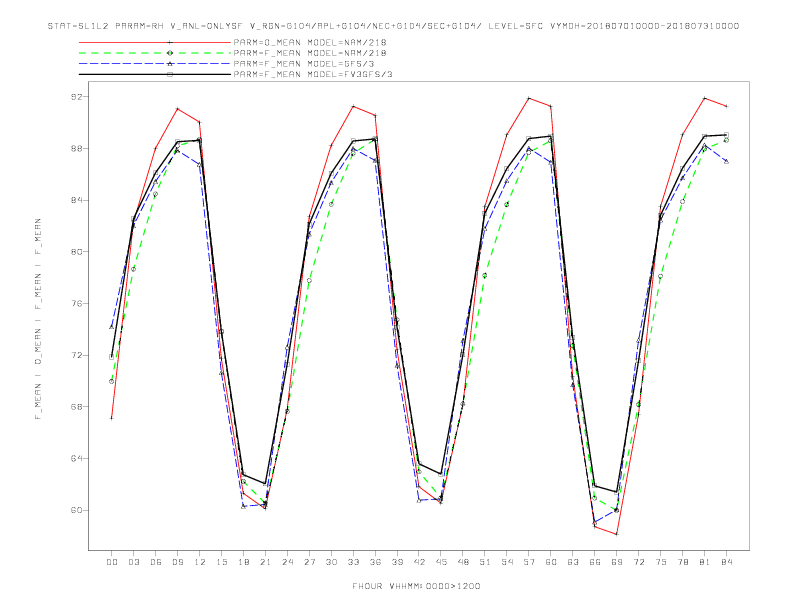Click x-axis tick label '39'
792x612 pixels.
[397, 562]
